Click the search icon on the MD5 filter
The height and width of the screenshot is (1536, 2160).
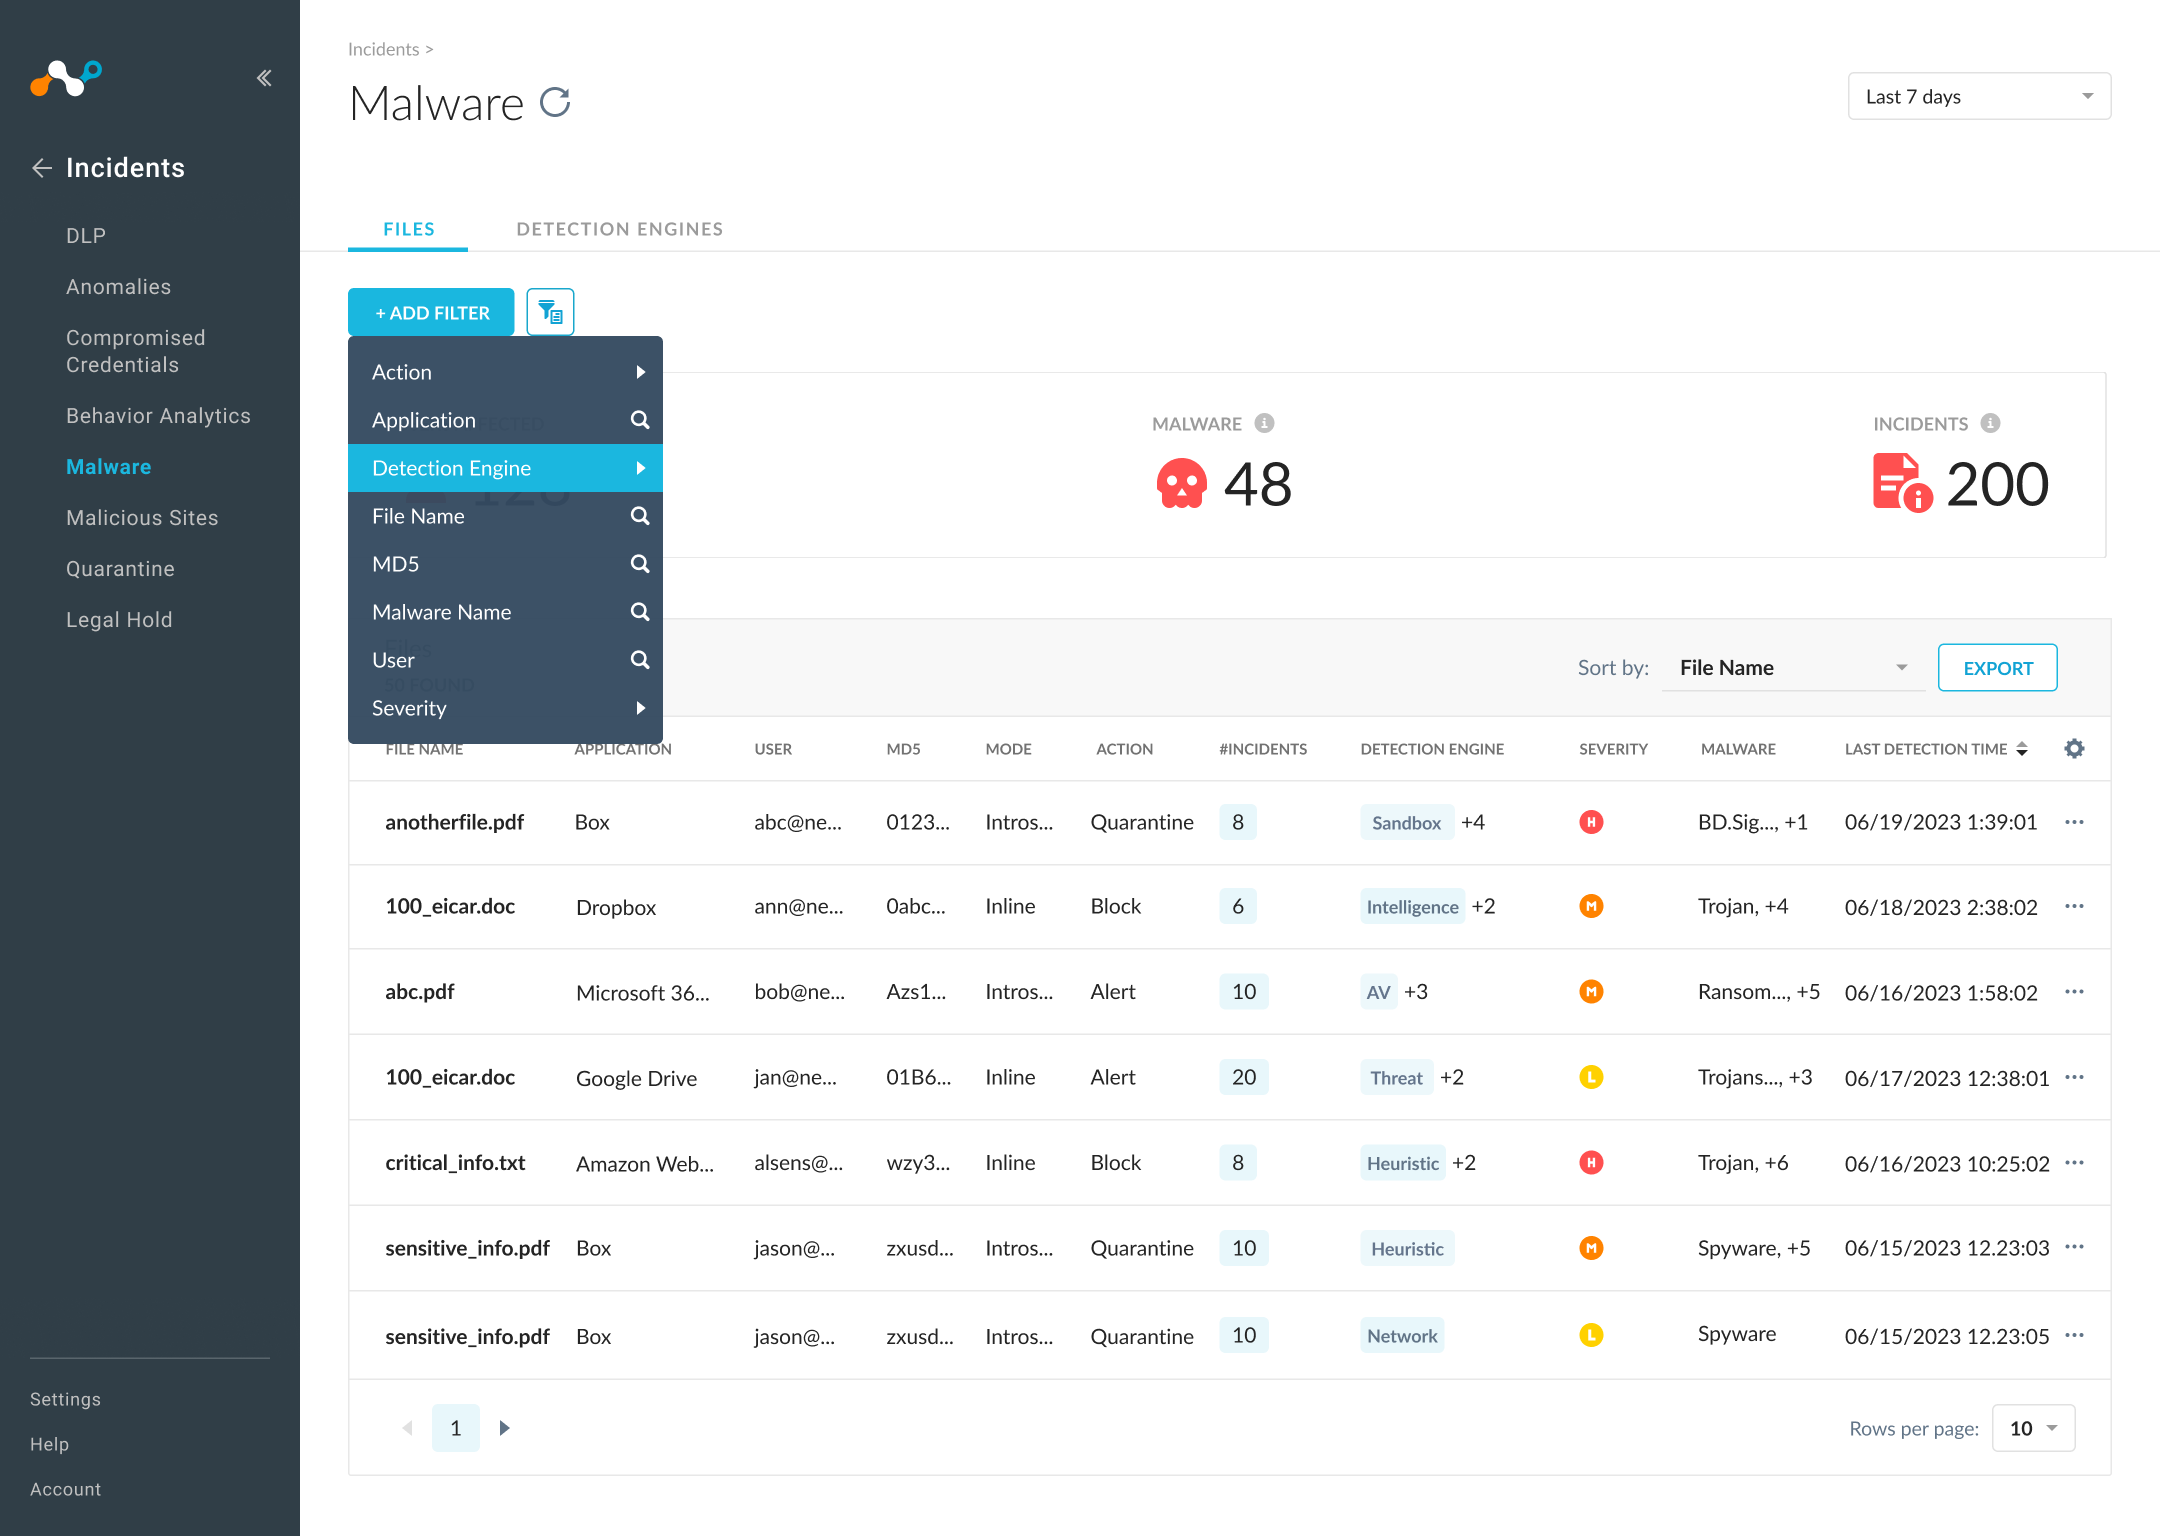click(639, 563)
